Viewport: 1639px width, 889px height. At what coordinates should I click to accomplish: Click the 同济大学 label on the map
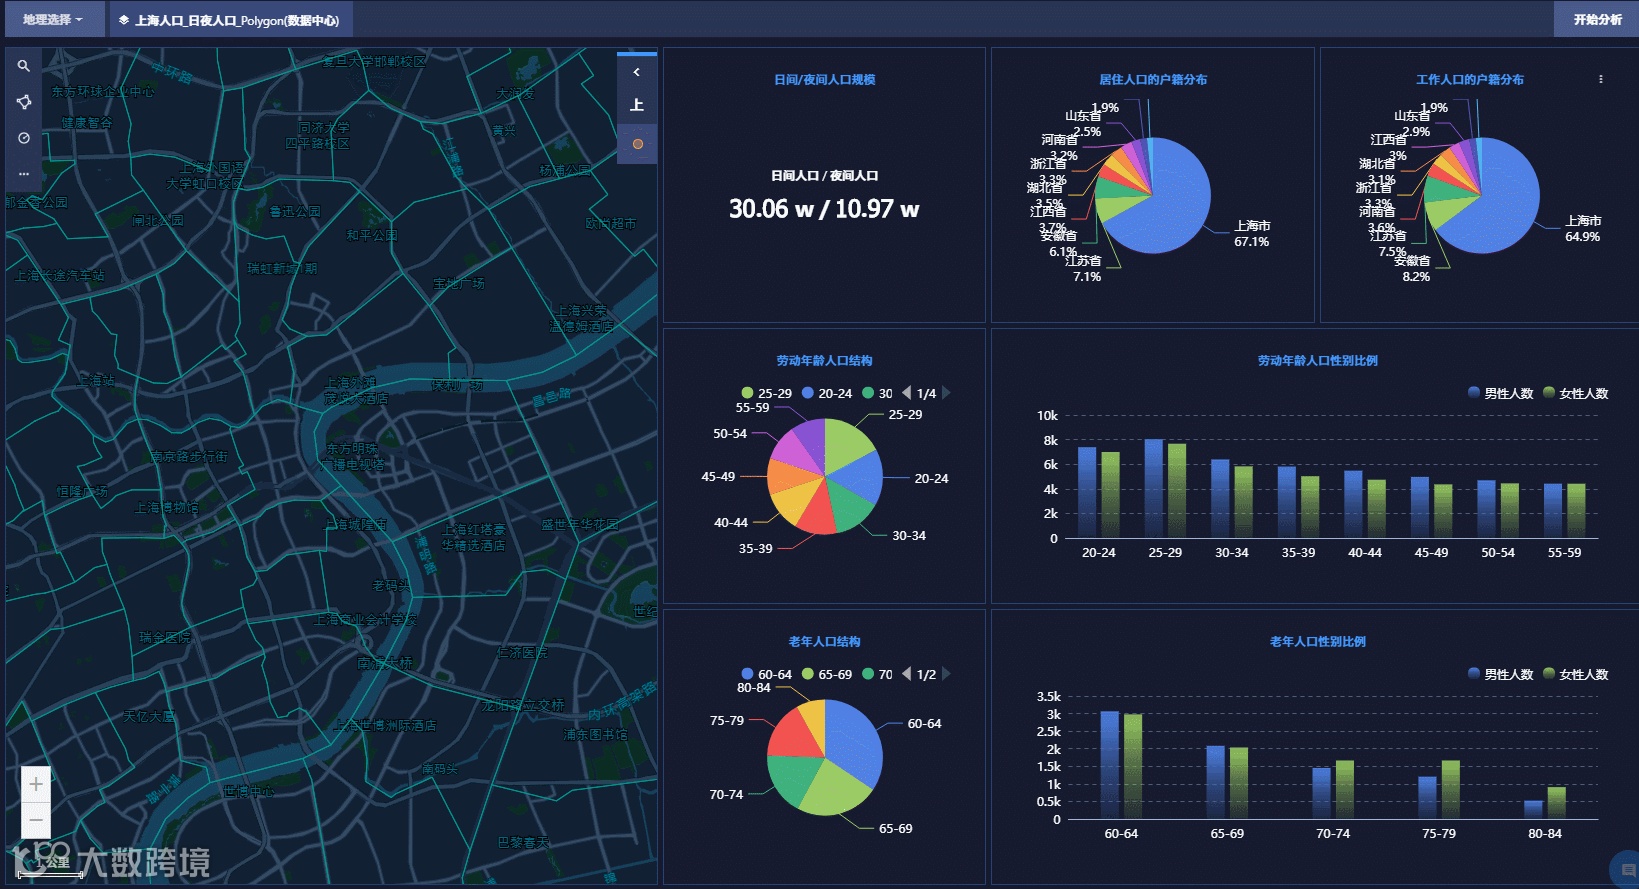click(x=323, y=128)
